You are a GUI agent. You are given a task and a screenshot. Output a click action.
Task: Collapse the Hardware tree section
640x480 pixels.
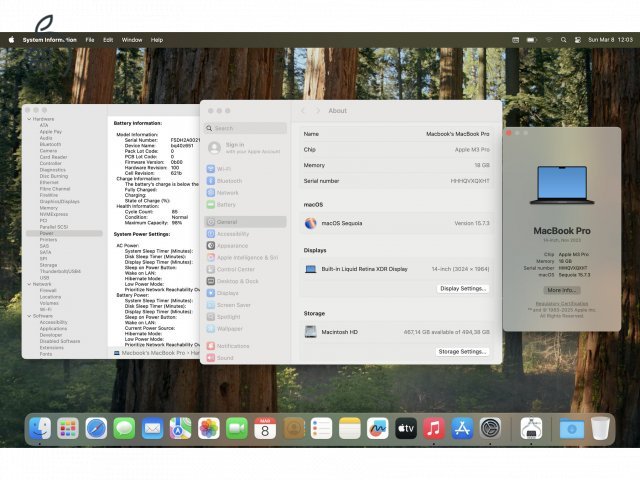(x=29, y=119)
